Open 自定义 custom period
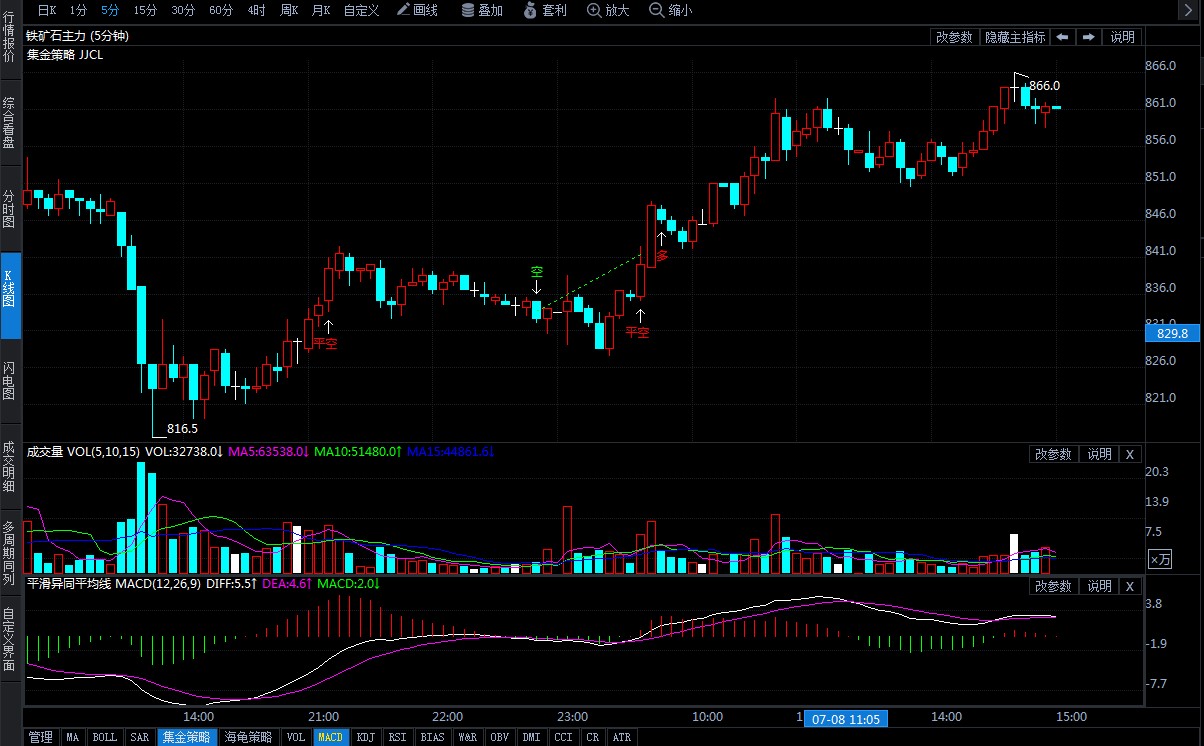Screen dimensions: 1204x746 point(361,10)
